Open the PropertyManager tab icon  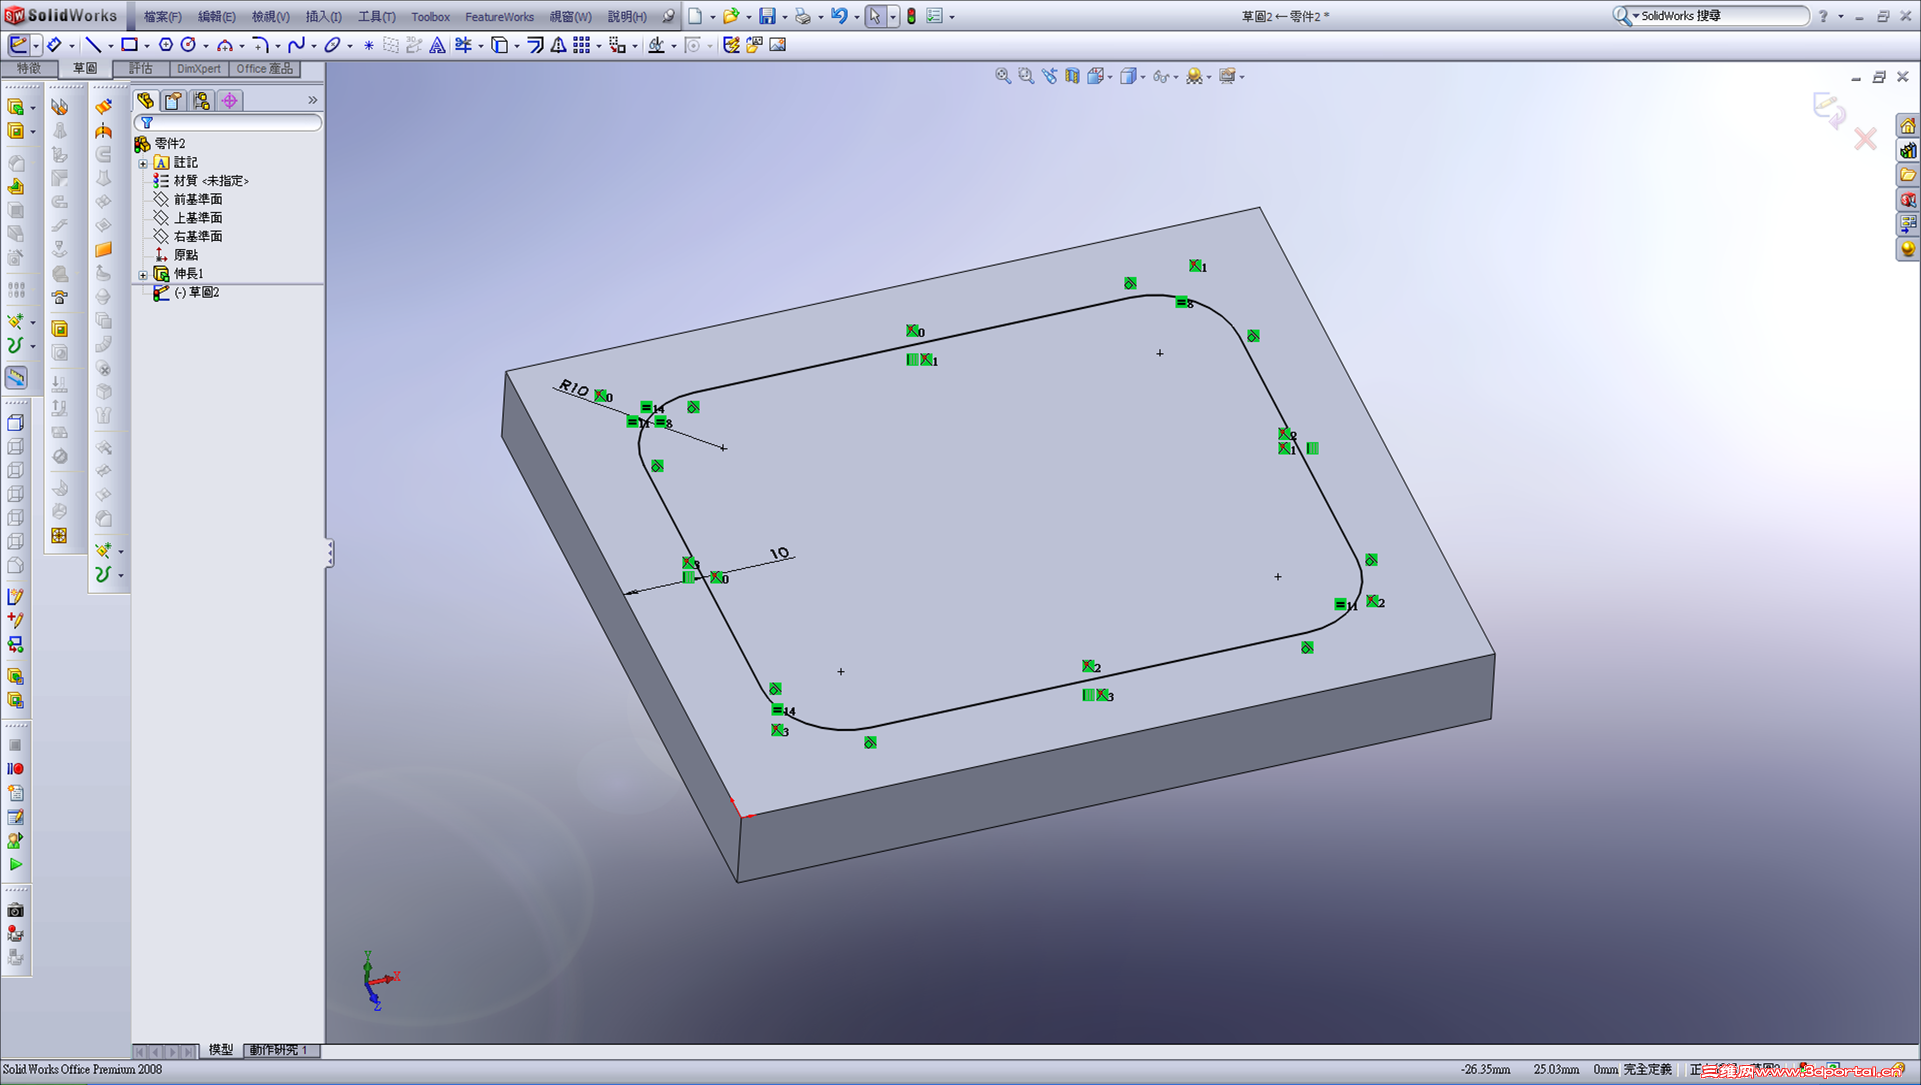click(174, 100)
